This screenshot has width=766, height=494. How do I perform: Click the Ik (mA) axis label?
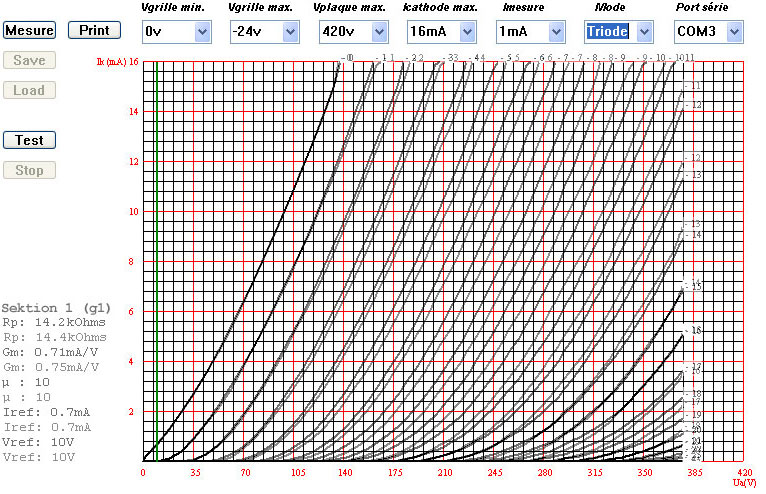pyautogui.click(x=111, y=62)
